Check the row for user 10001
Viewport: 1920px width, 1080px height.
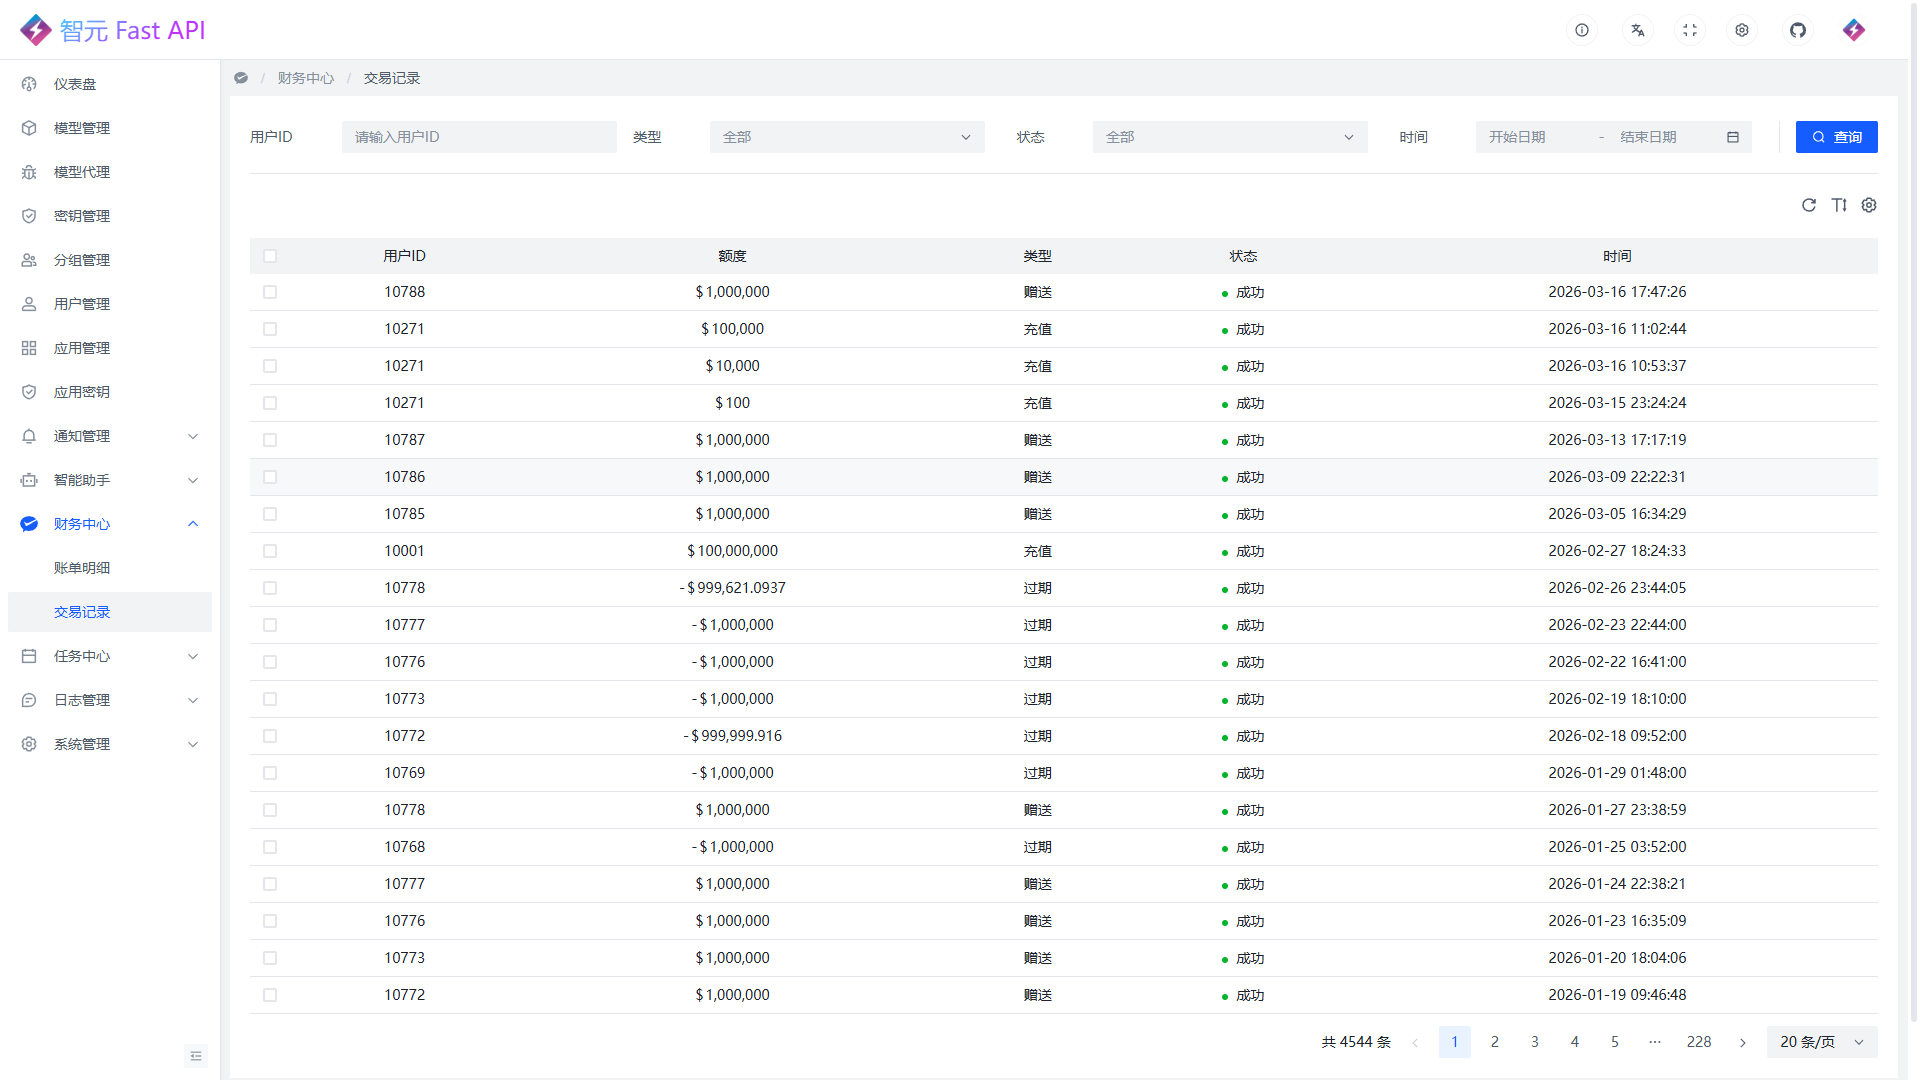tap(270, 551)
